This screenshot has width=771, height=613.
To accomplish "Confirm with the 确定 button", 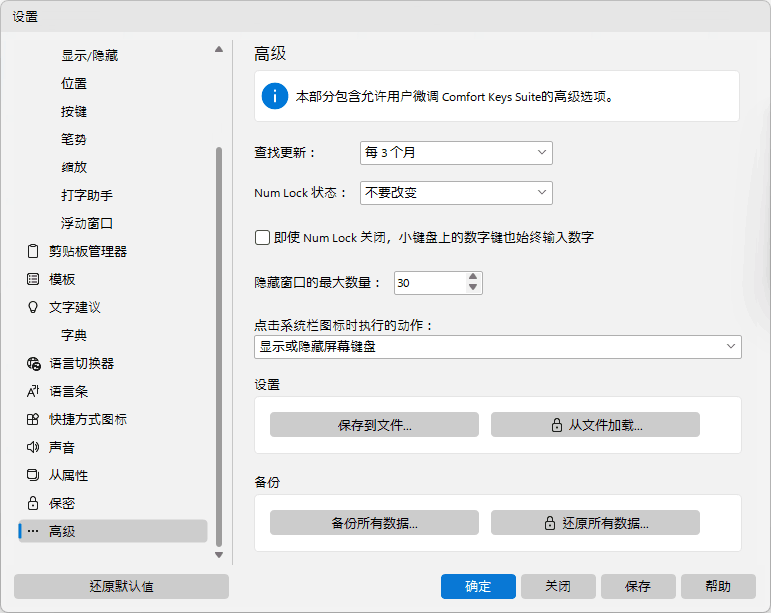I will [x=478, y=586].
